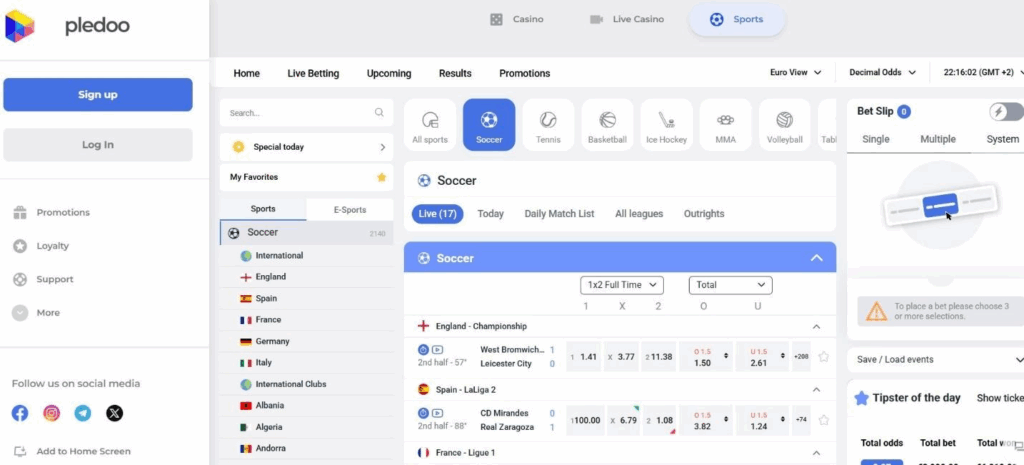Open the 1x2 Full Time market dropdown
This screenshot has height=465, width=1024.
[x=621, y=285]
